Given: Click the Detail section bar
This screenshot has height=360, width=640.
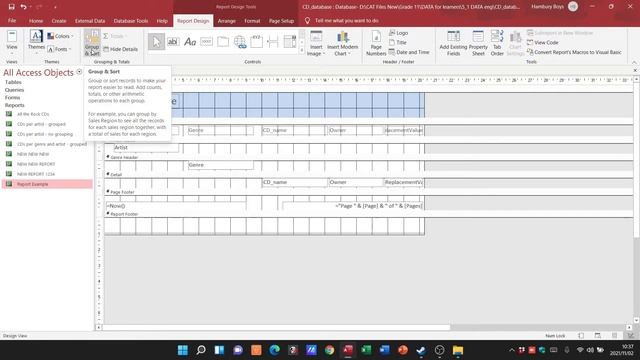Looking at the screenshot, I should click(369, 174).
